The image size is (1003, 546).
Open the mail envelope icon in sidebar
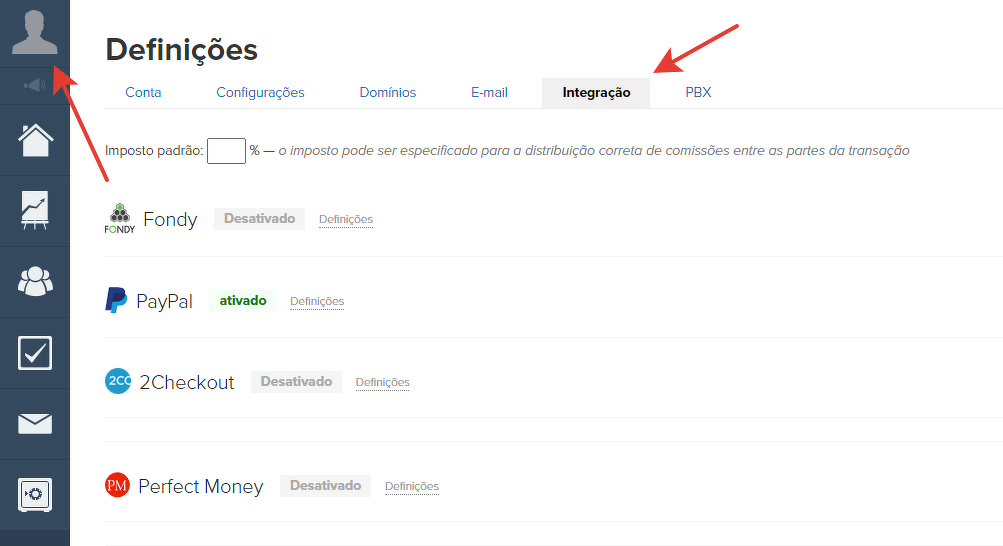pos(35,424)
